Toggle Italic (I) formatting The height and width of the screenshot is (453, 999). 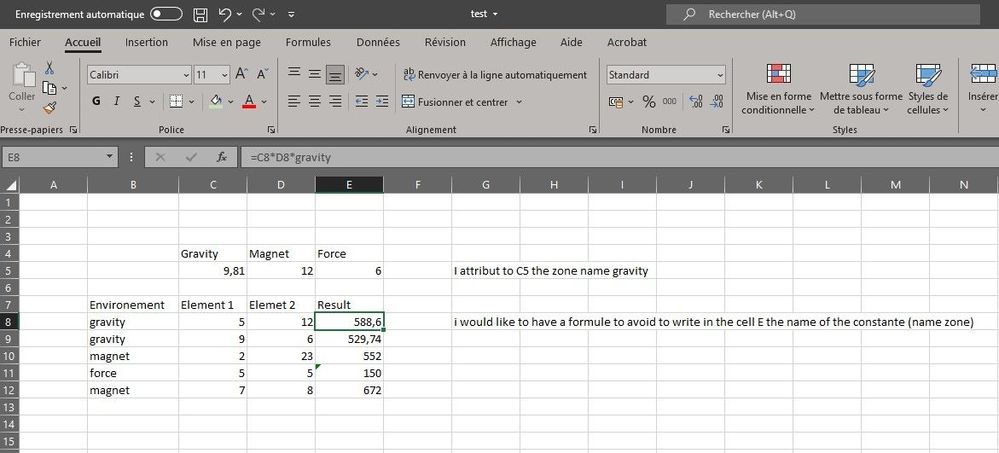117,101
